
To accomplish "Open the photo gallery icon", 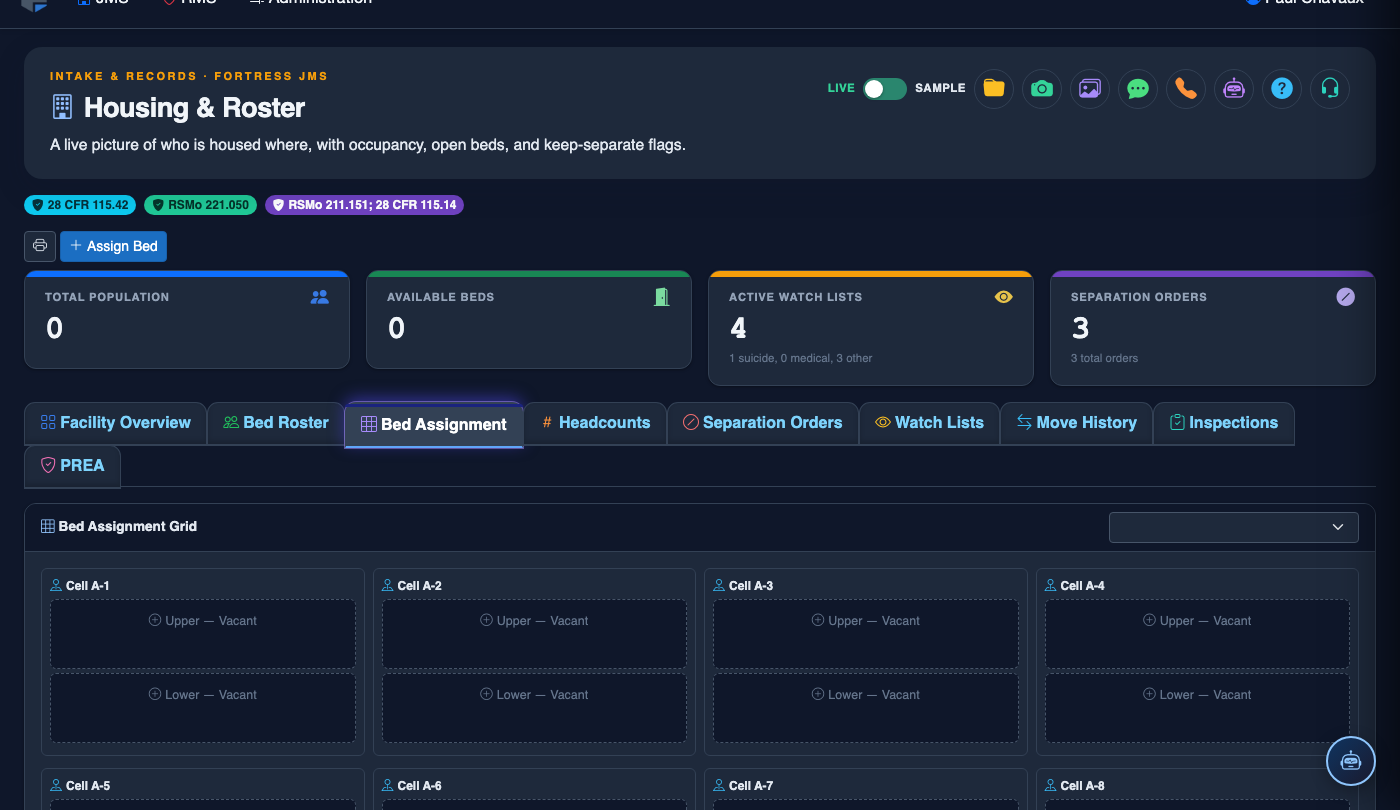I will (1090, 88).
